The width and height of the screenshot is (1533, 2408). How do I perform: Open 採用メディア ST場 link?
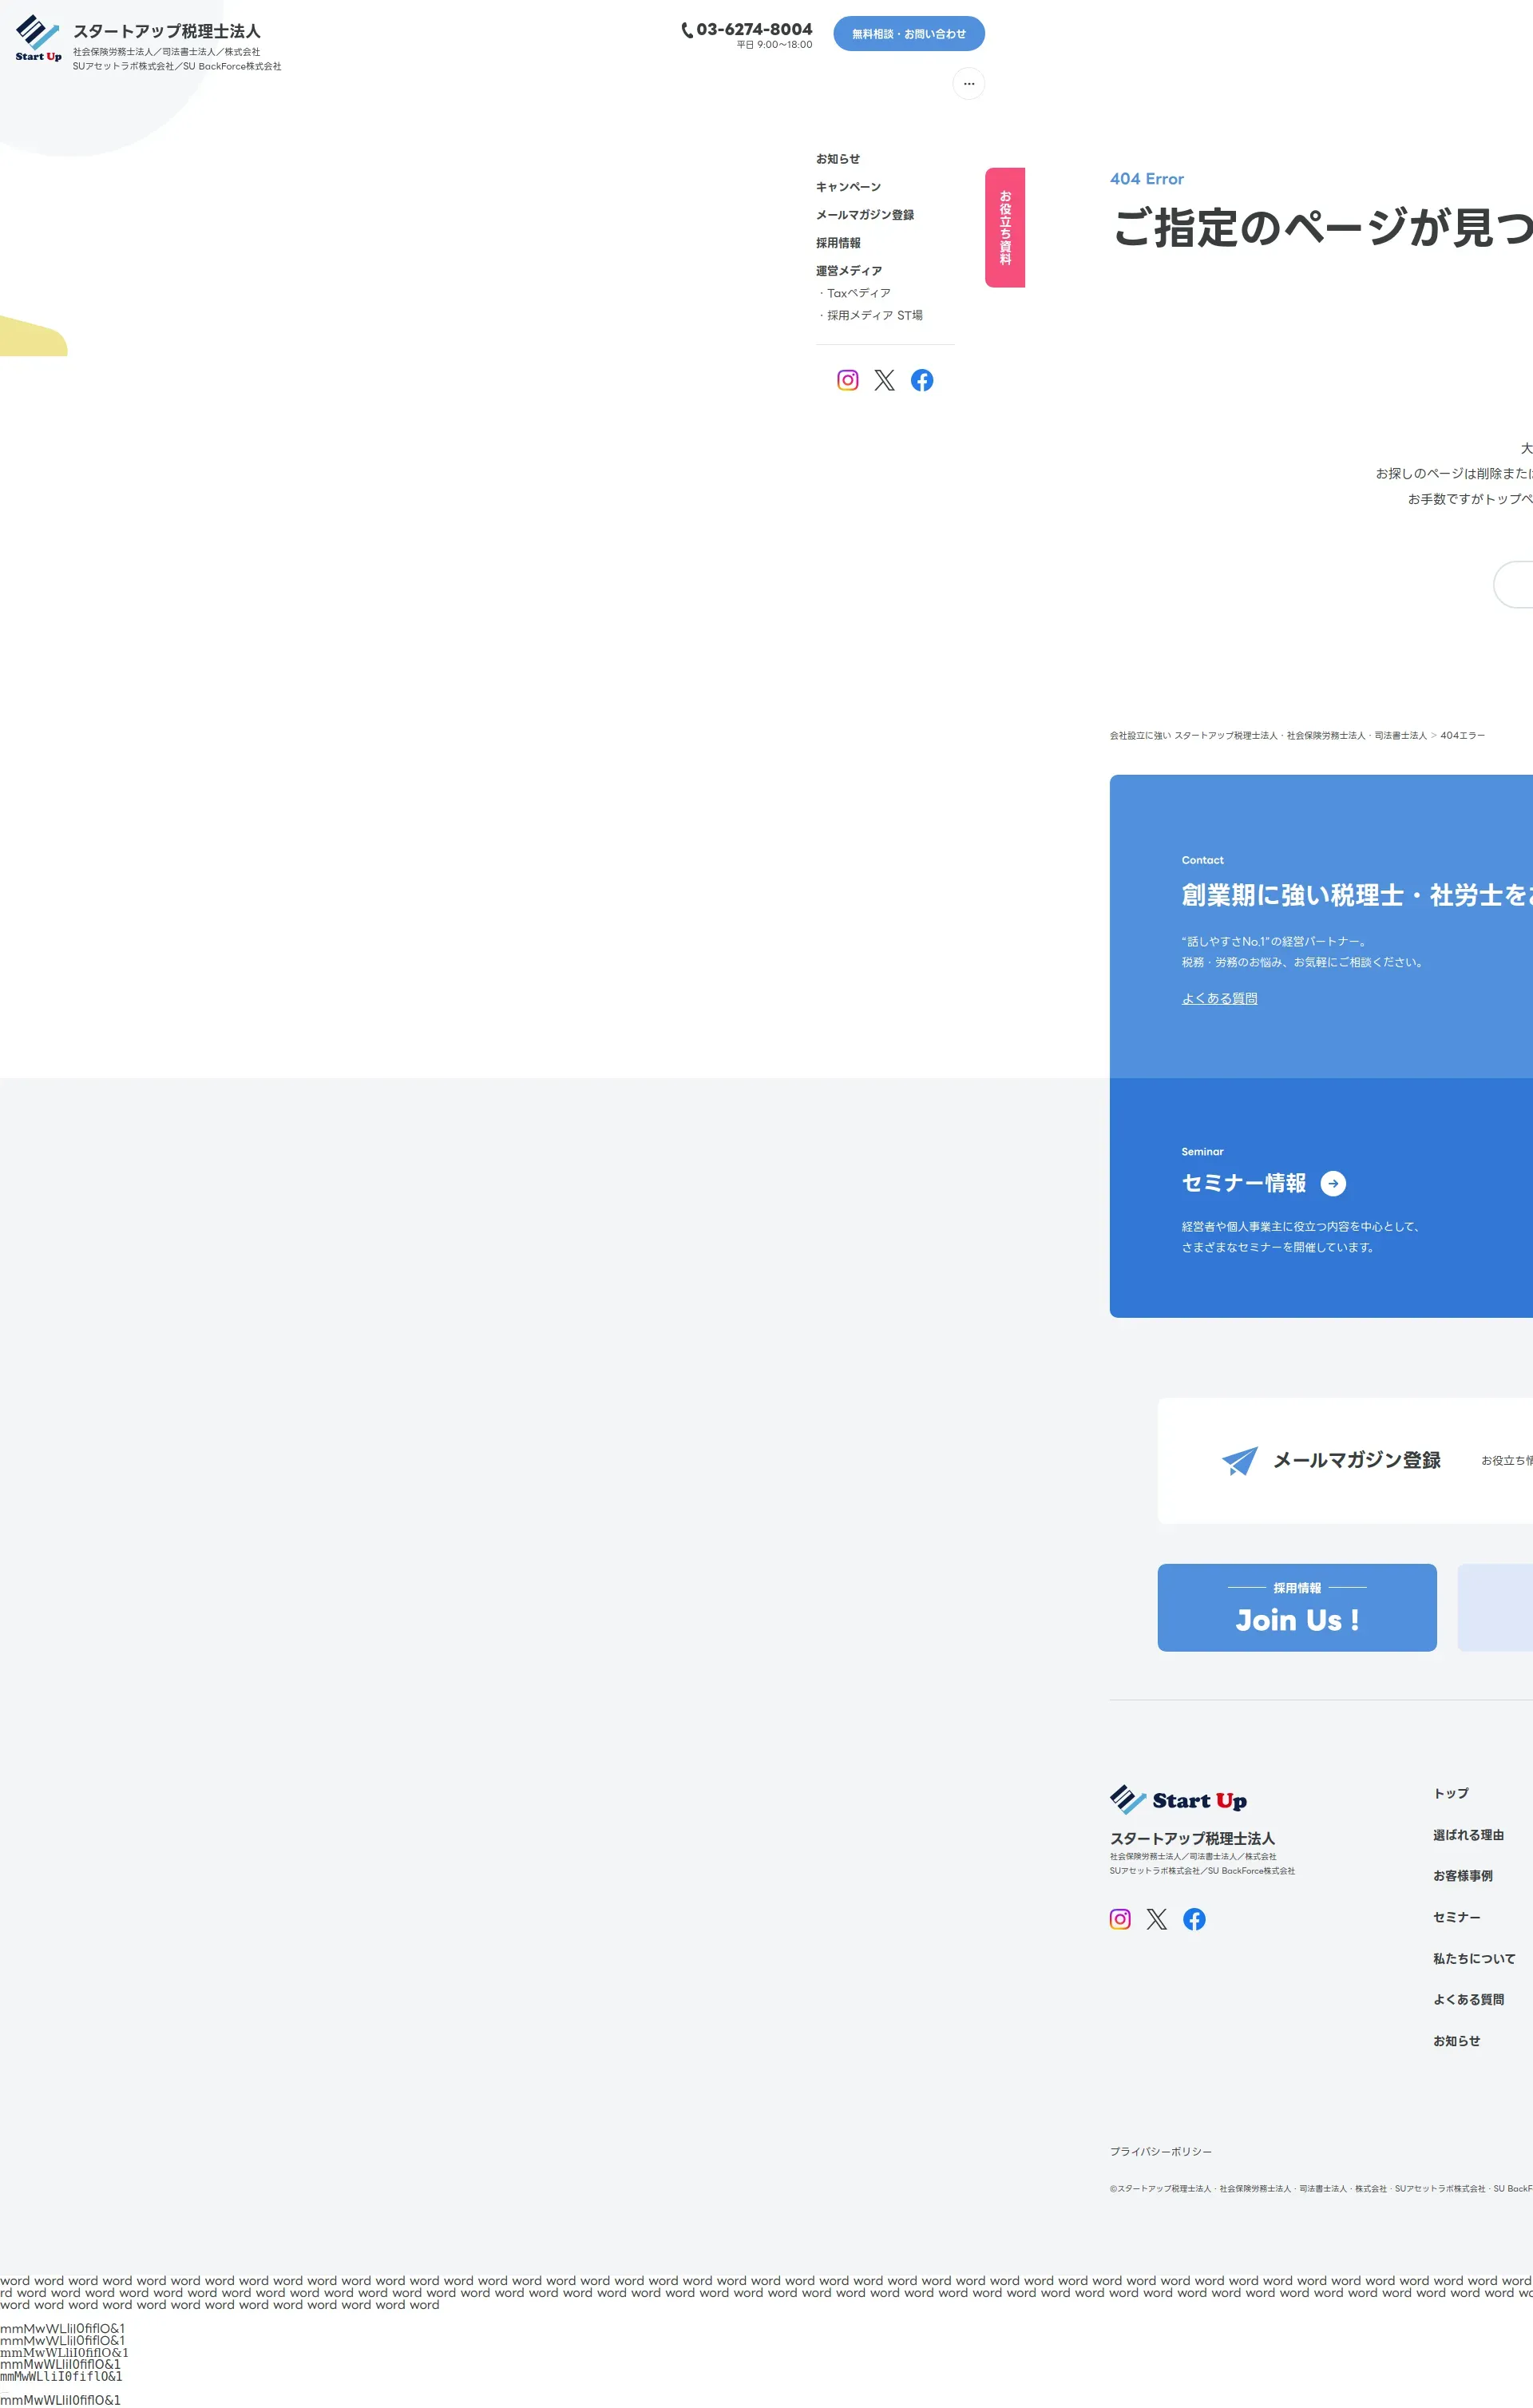(x=874, y=315)
